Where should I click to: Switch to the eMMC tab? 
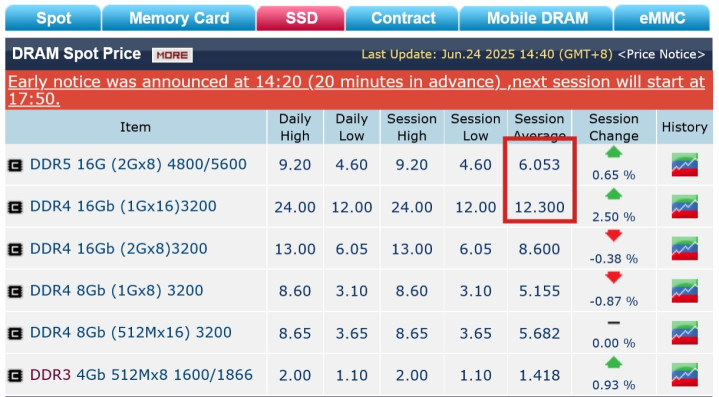[662, 18]
